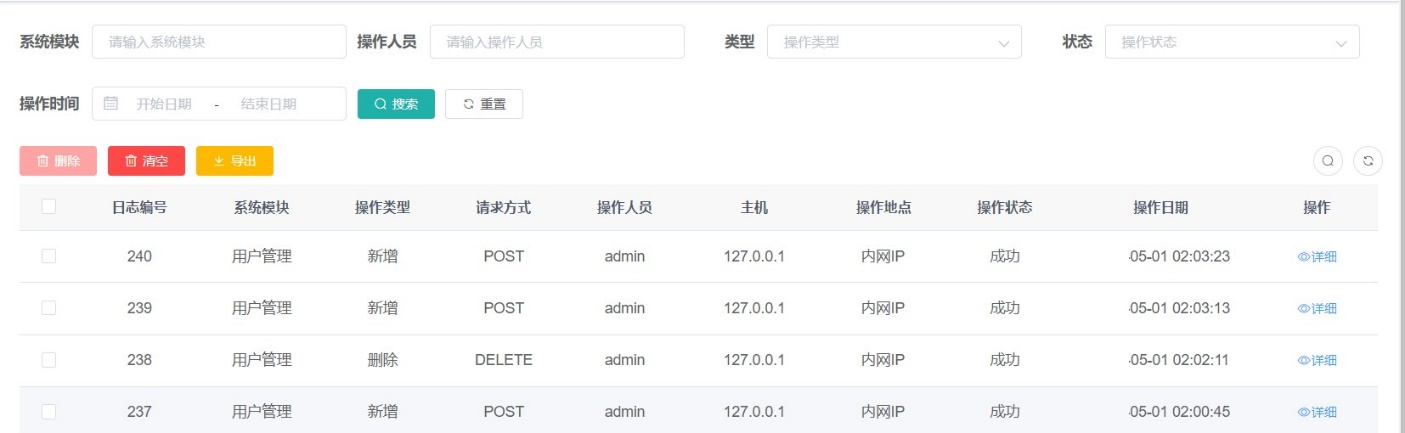Check the box for log 240
Image resolution: width=1405 pixels, height=433 pixels.
[x=48, y=257]
